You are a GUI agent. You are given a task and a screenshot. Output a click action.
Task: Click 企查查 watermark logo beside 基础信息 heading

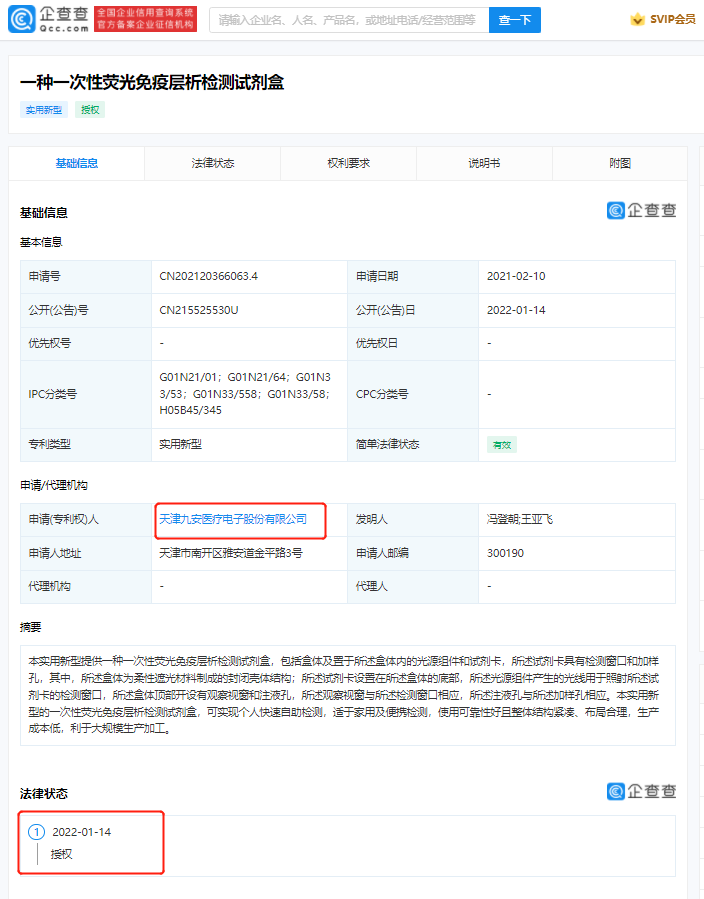point(641,210)
